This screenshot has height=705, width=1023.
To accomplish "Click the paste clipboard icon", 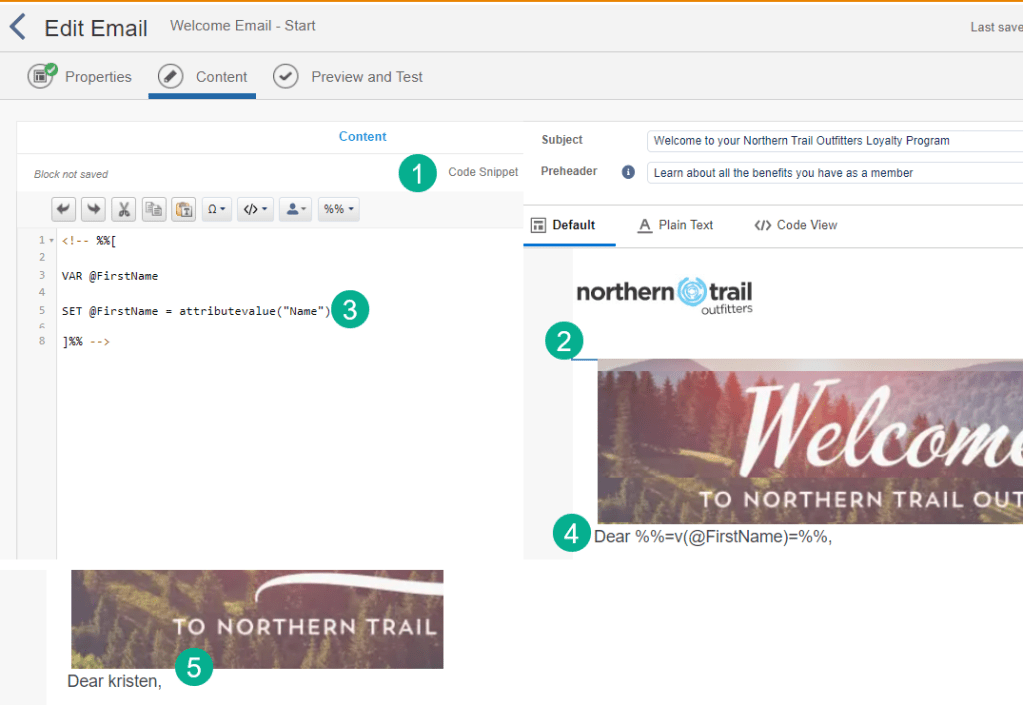I will pos(184,209).
